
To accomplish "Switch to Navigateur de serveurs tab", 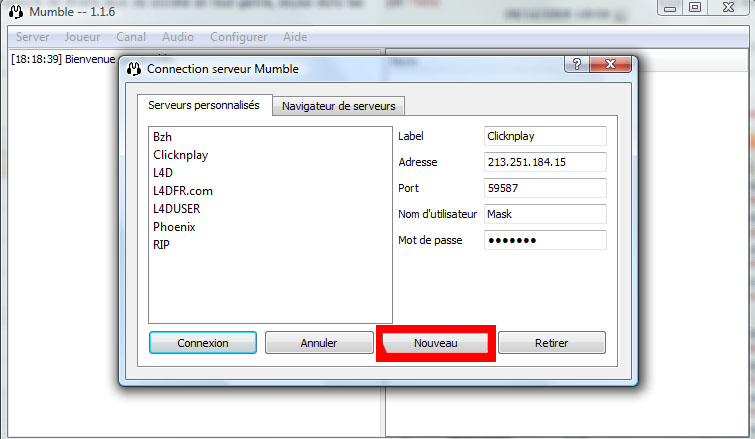I will click(x=338, y=106).
